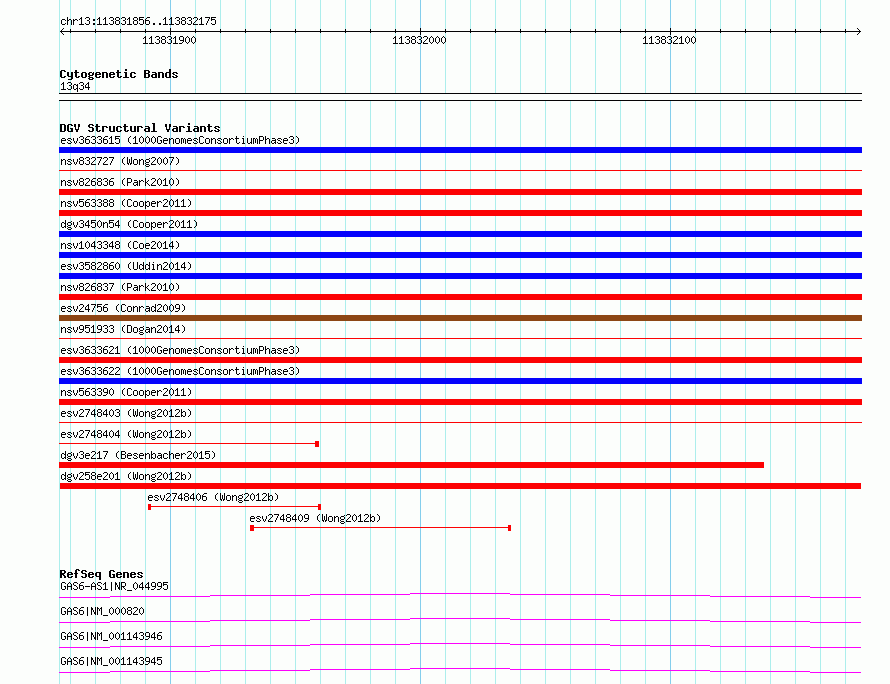This screenshot has width=890, height=684.
Task: Click the chr13:113831856..113832175 region text
Action: pos(138,22)
